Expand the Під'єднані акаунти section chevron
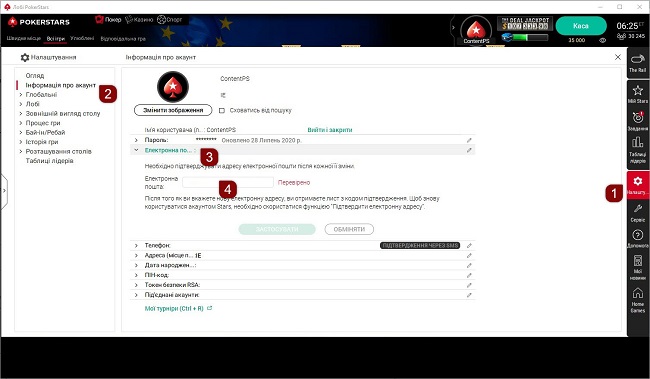The height and width of the screenshot is (379, 650). [136, 295]
